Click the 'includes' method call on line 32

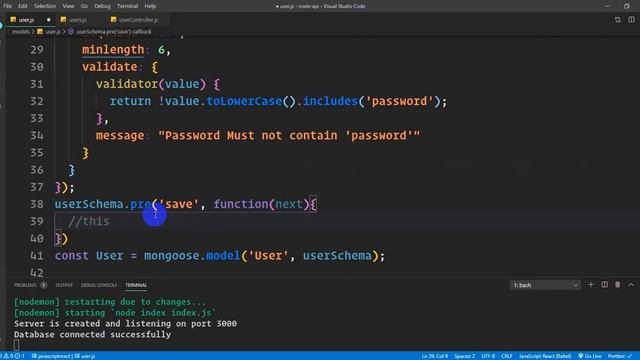pyautogui.click(x=330, y=101)
